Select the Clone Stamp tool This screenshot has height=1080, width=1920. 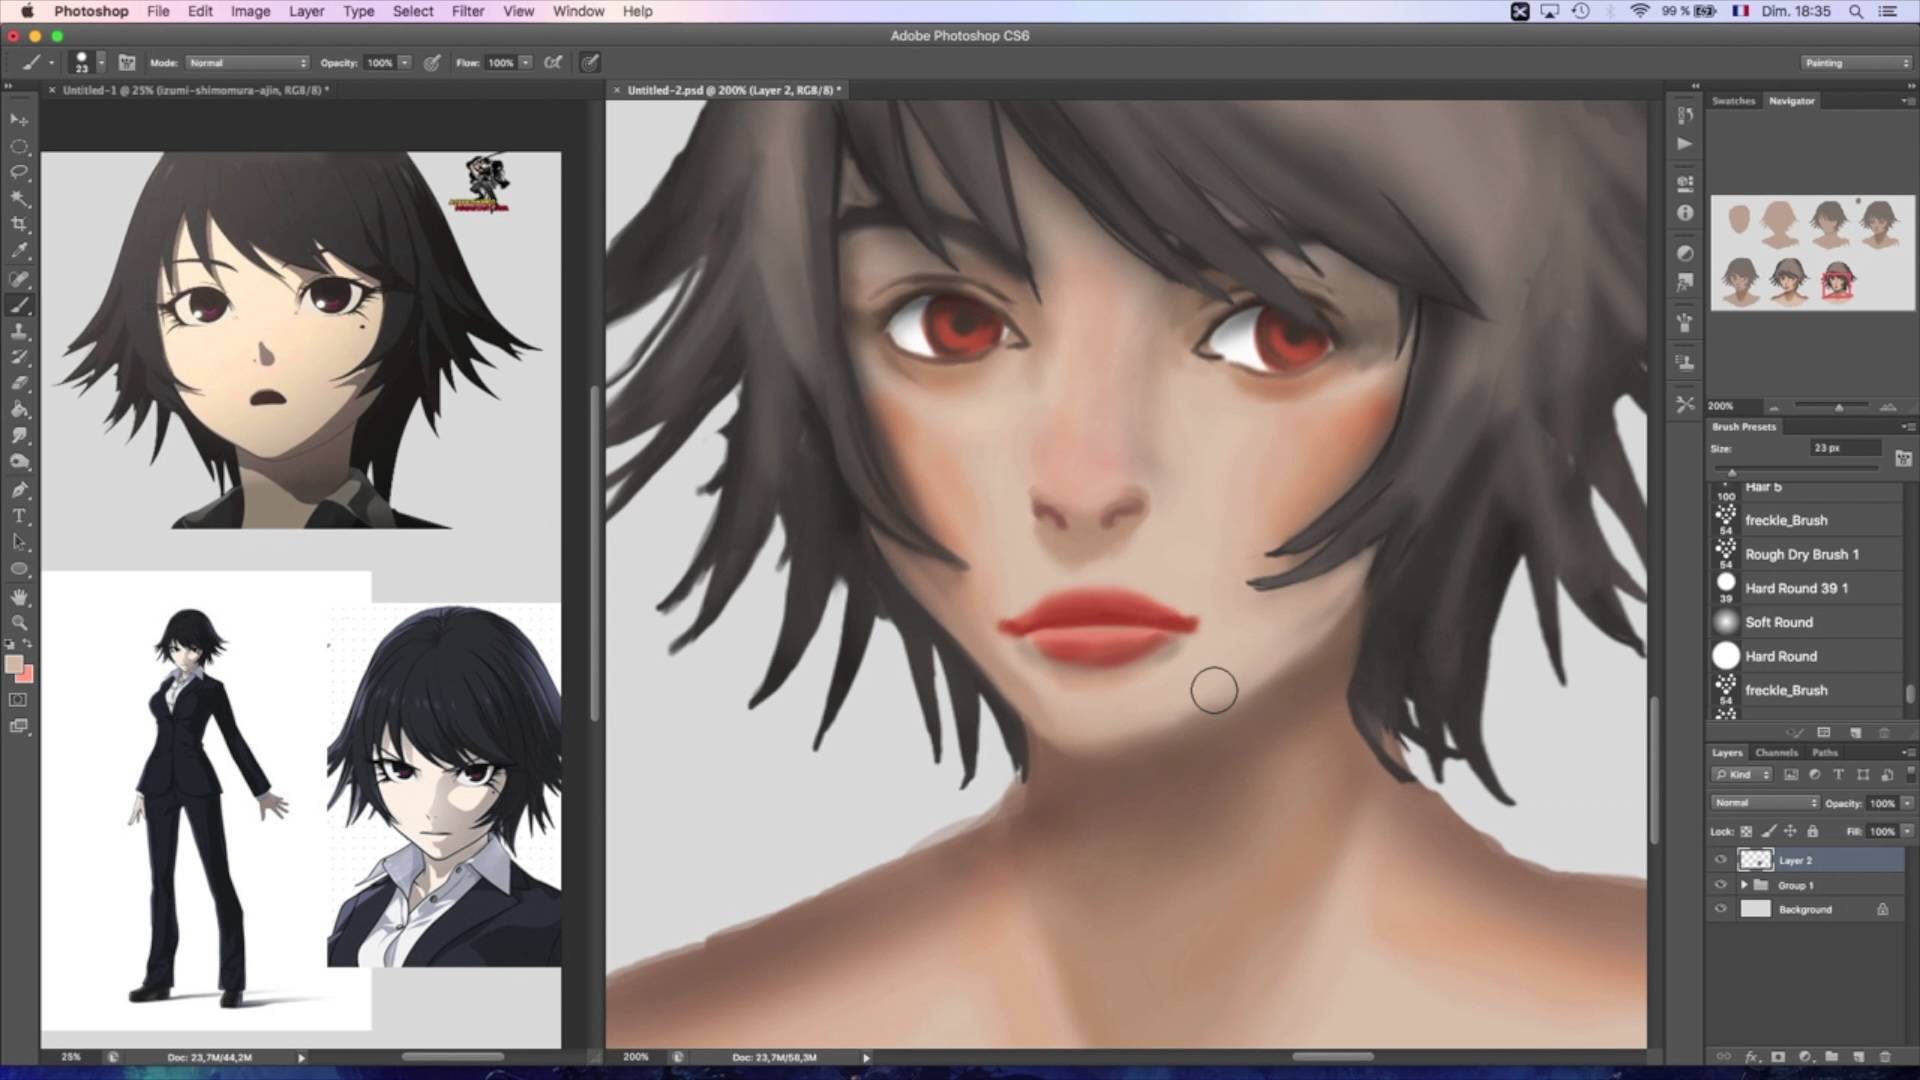[x=19, y=331]
